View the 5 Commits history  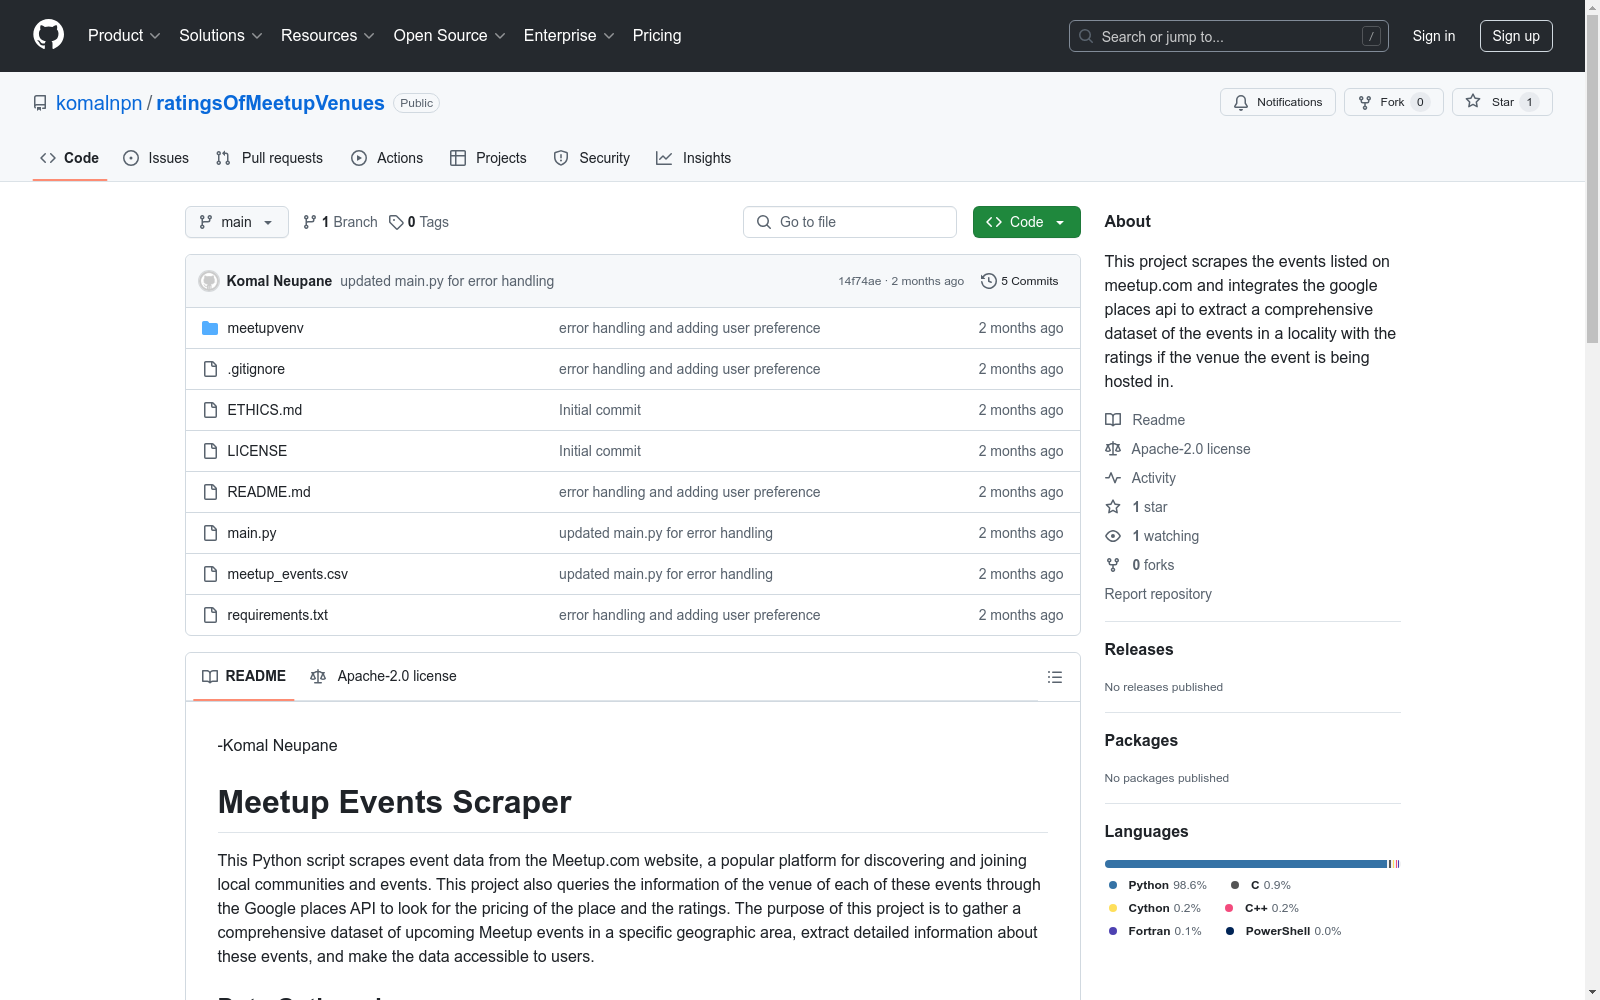tap(1020, 281)
